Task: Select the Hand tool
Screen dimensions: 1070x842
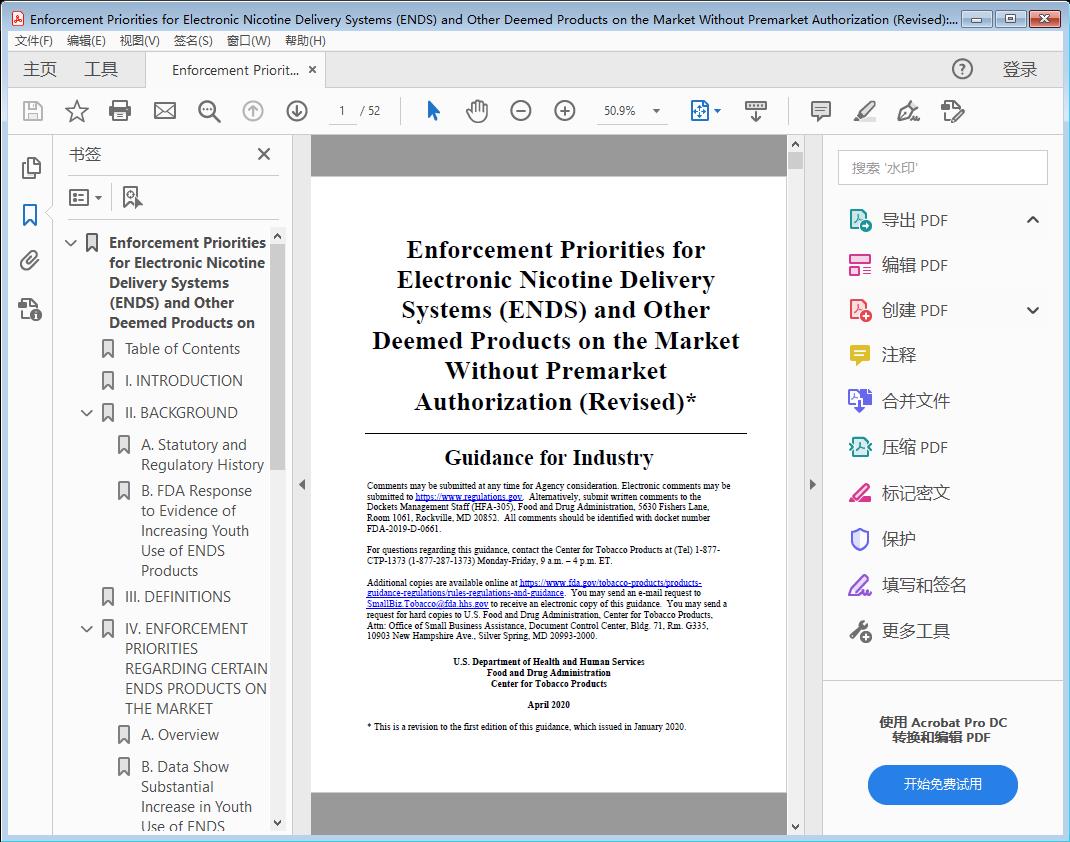Action: coord(477,110)
